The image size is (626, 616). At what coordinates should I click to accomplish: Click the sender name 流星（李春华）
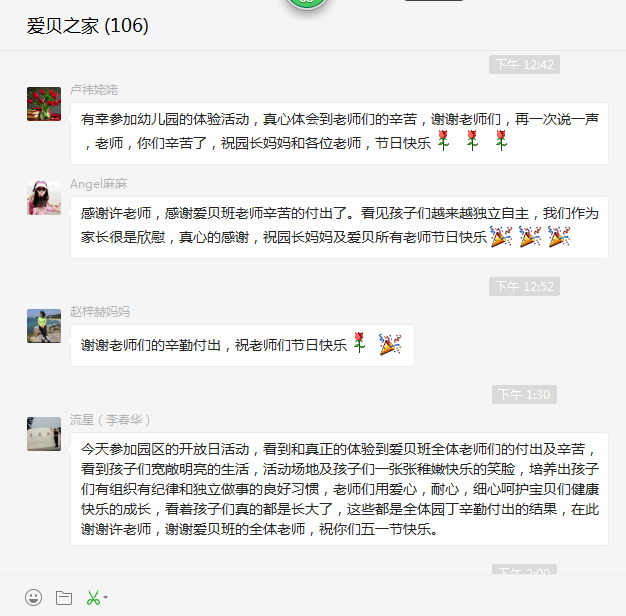pyautogui.click(x=110, y=420)
